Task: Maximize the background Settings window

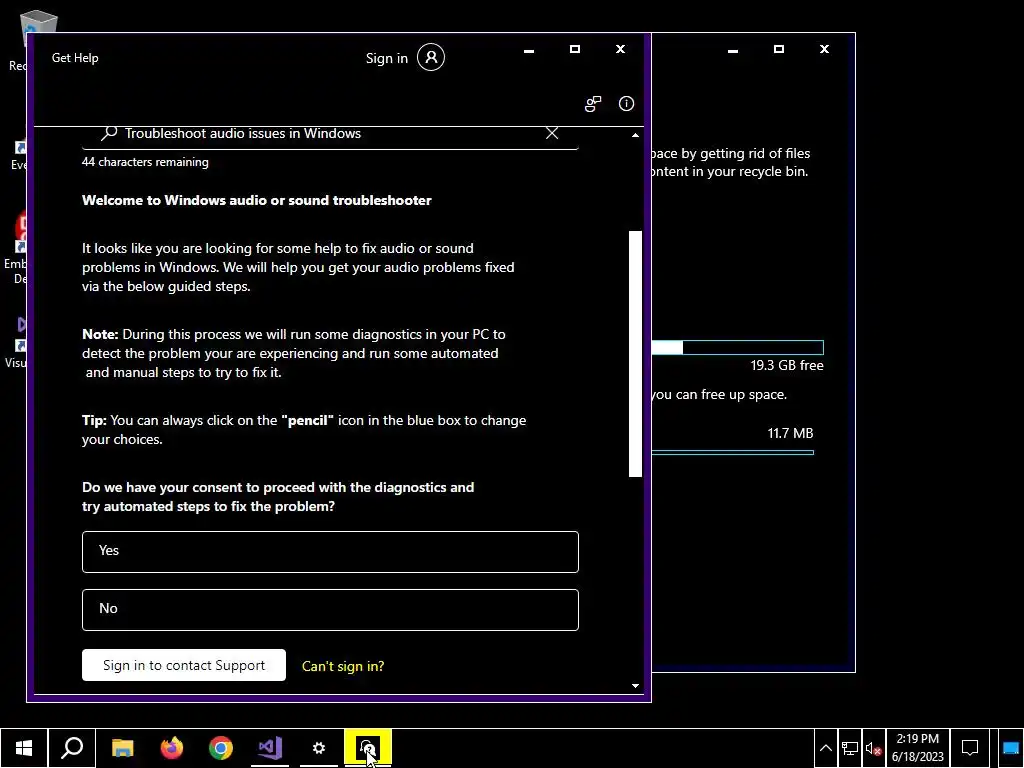Action: click(778, 49)
